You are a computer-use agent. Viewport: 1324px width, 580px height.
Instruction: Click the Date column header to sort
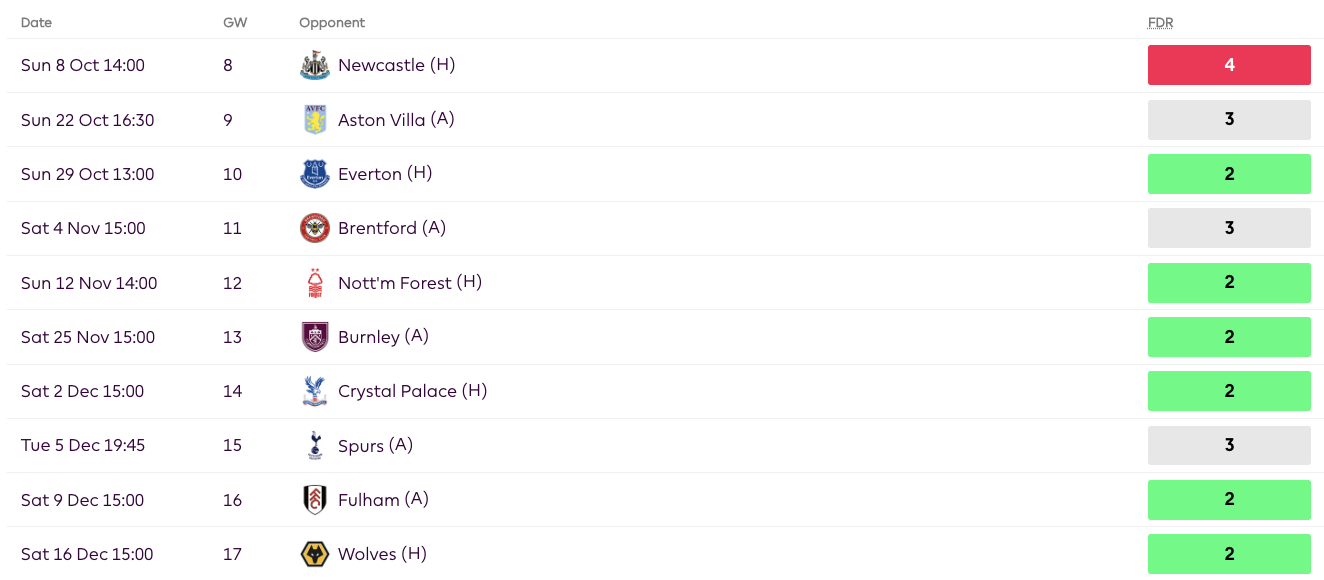36,22
